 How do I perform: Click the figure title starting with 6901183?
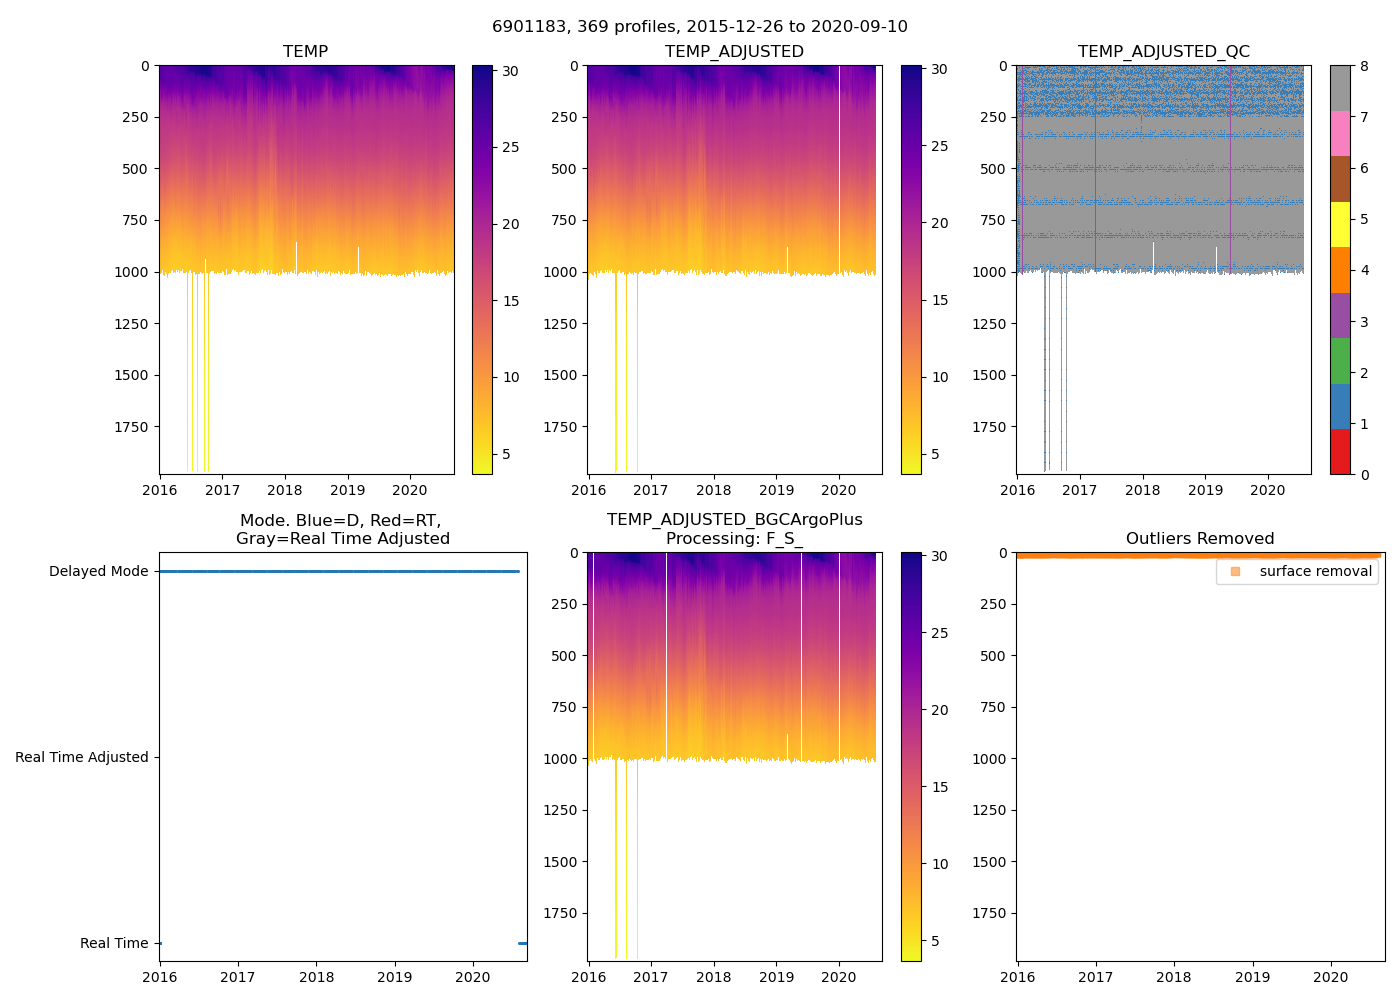point(700,27)
